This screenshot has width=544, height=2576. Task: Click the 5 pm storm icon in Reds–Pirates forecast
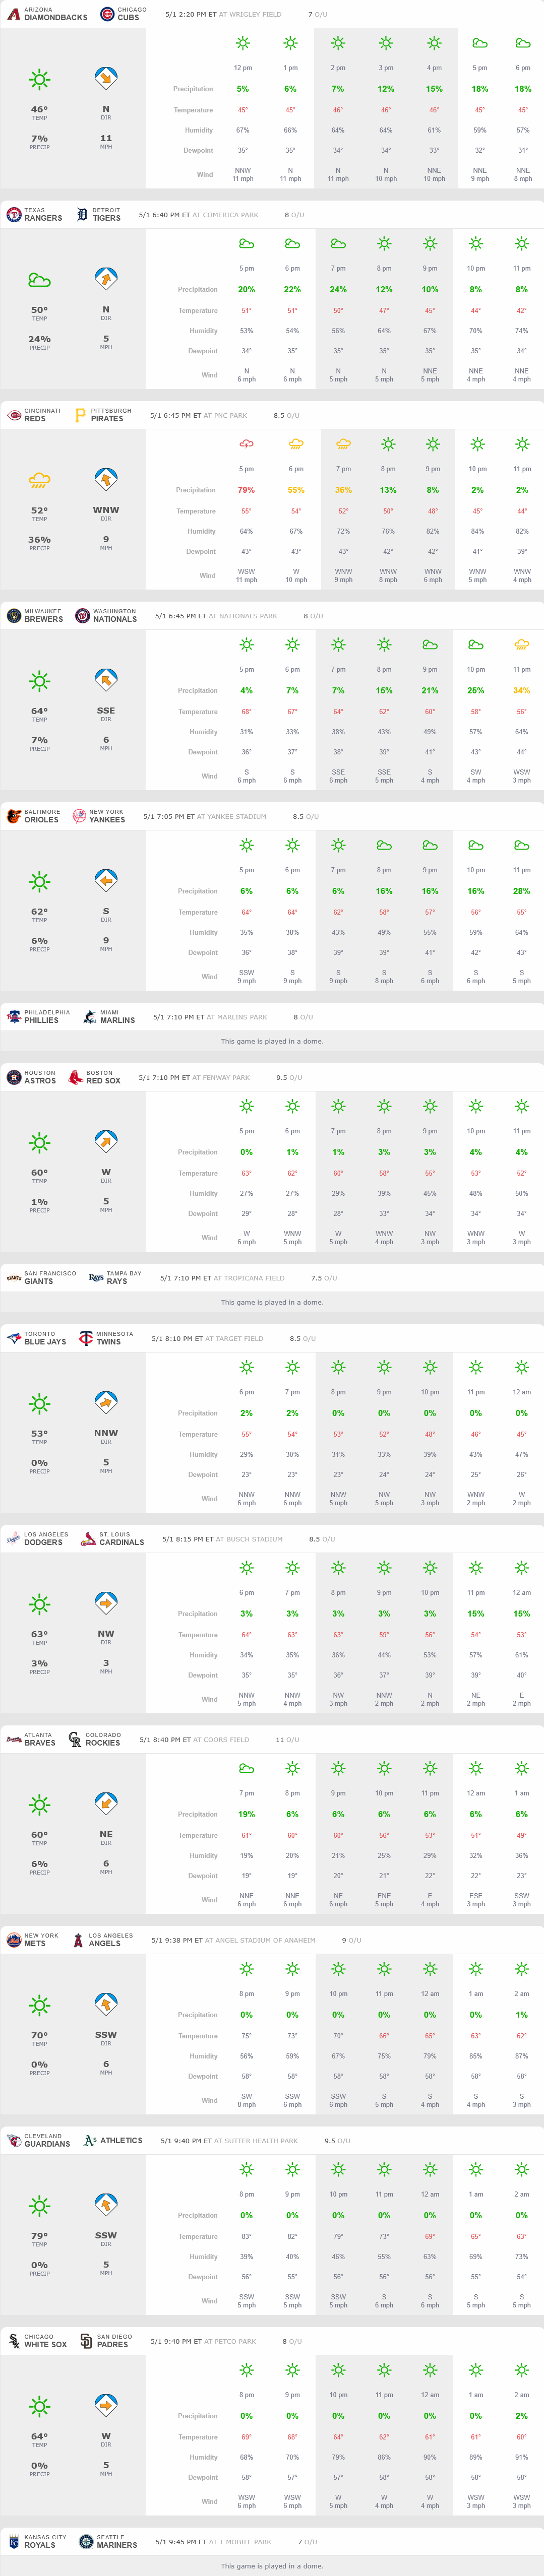point(246,444)
